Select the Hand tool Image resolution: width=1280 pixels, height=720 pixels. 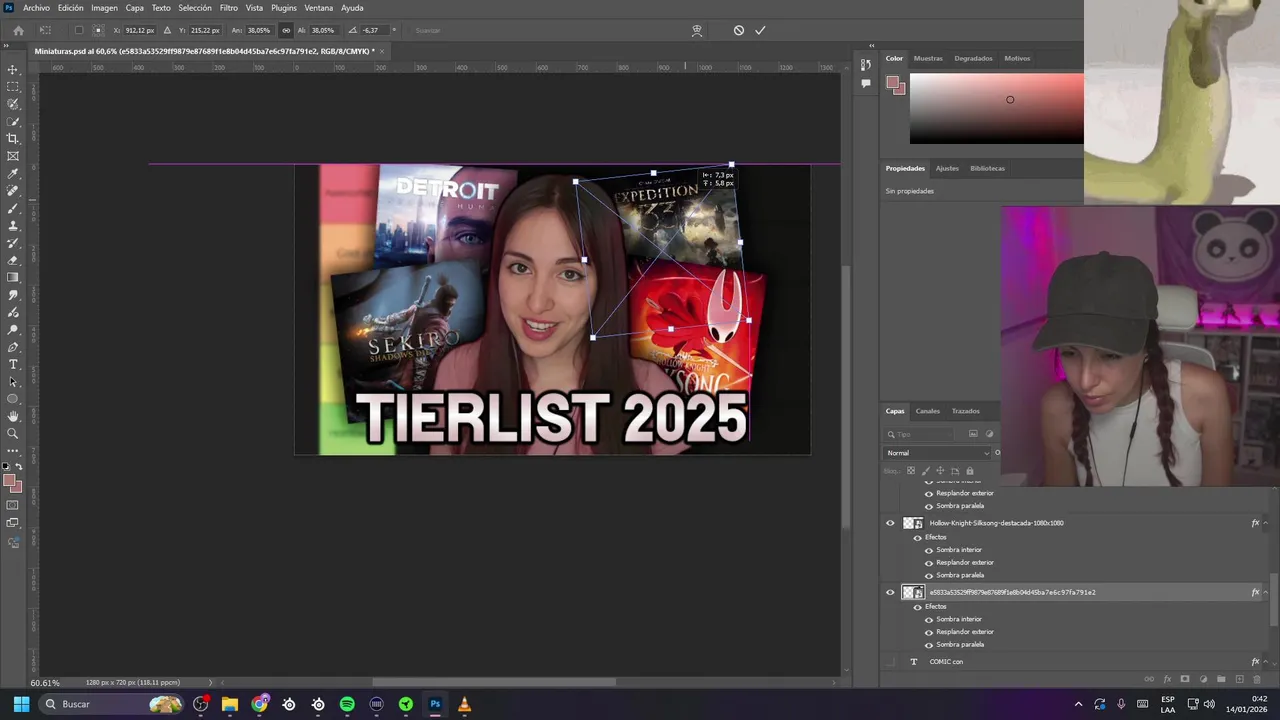13,416
